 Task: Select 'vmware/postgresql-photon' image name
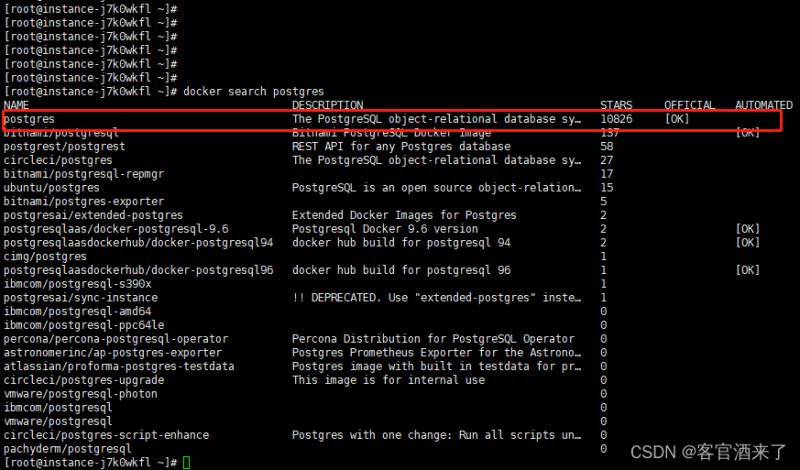pyautogui.click(x=81, y=395)
